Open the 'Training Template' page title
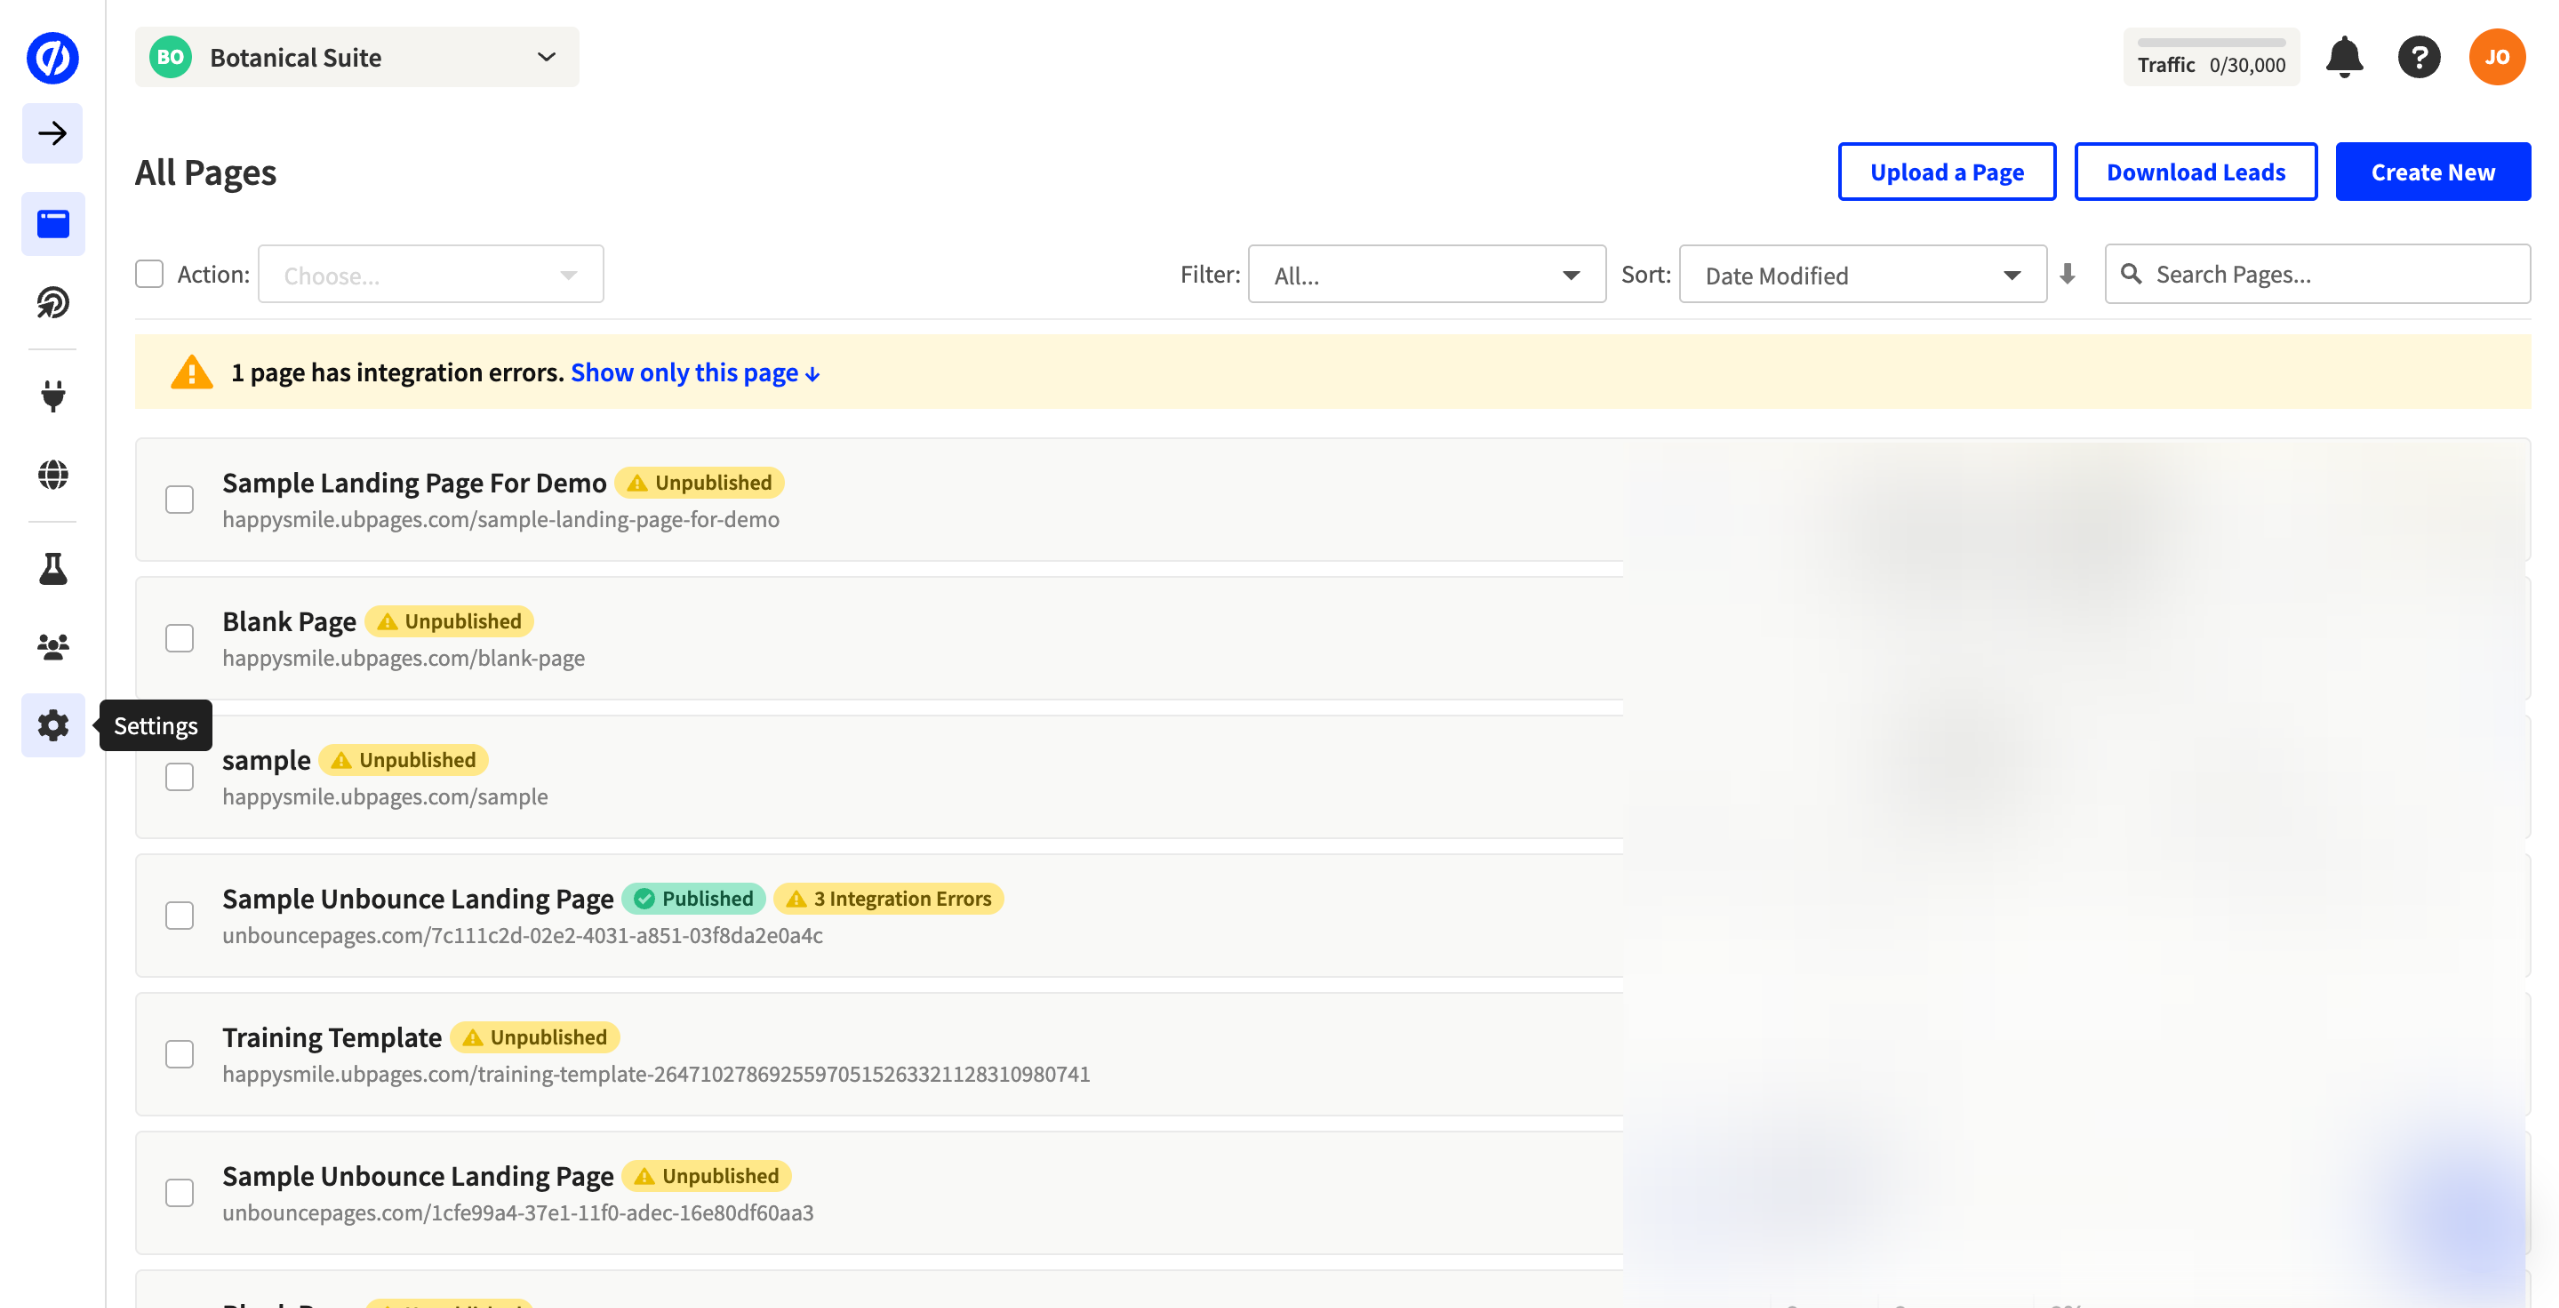This screenshot has height=1308, width=2559. (x=331, y=1037)
